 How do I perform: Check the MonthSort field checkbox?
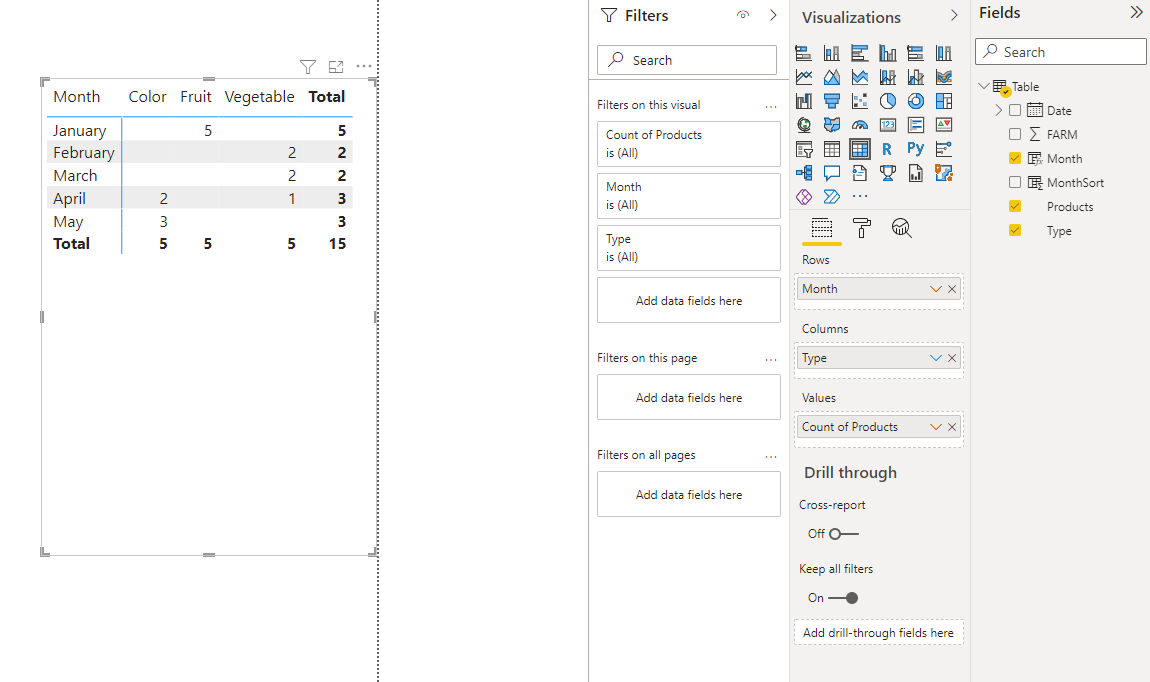(1015, 183)
